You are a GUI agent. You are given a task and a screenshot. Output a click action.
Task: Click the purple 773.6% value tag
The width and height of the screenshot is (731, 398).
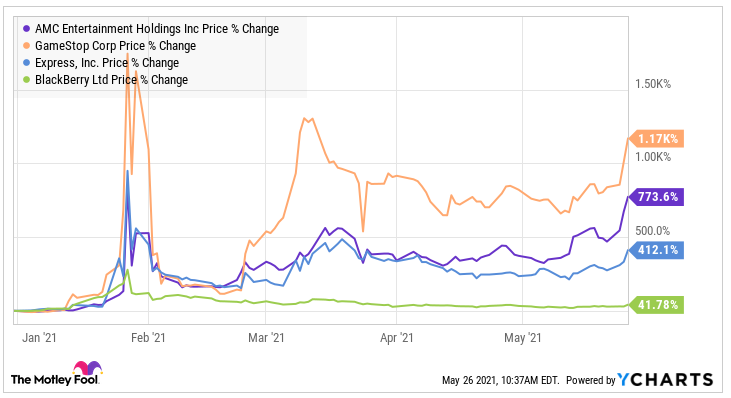pyautogui.click(x=656, y=197)
